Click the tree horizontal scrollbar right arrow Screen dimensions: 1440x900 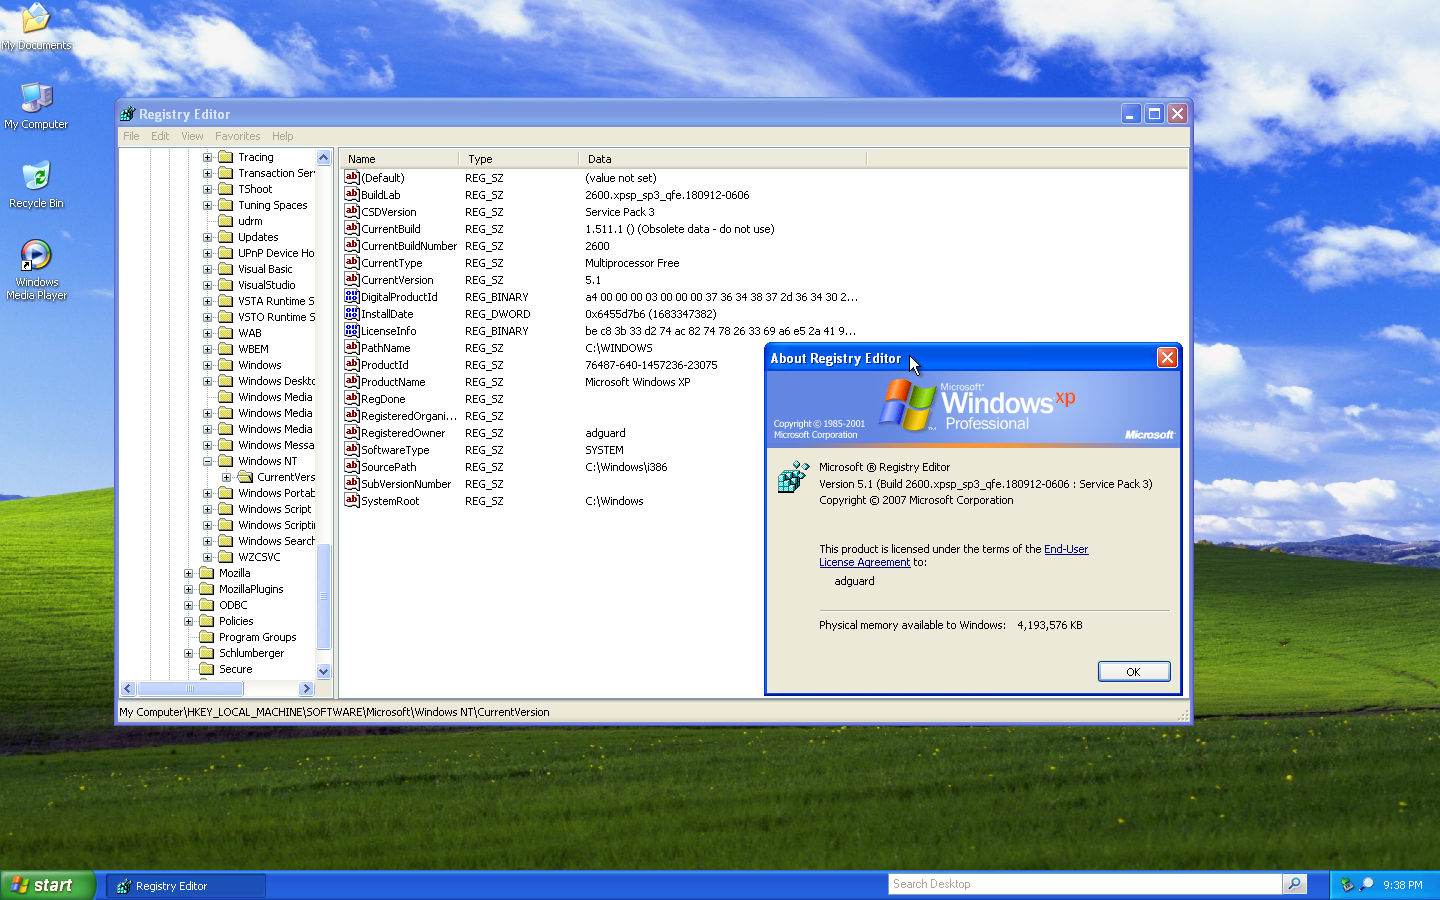(307, 688)
